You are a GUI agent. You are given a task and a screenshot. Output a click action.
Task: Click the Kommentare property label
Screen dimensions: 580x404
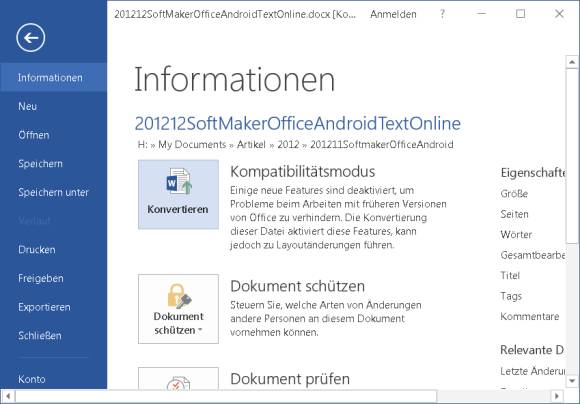click(x=530, y=316)
